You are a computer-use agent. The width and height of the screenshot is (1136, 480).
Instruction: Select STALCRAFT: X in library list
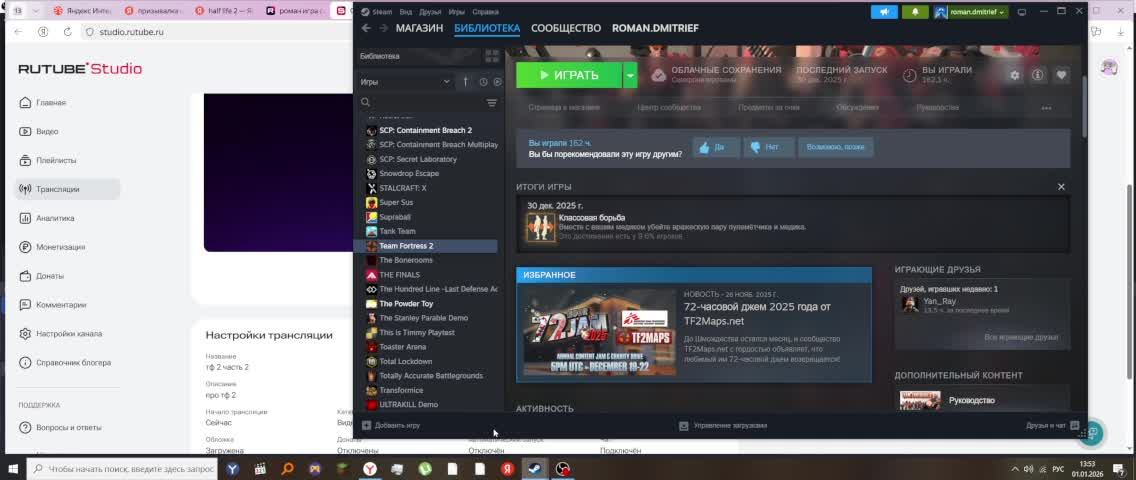pos(403,188)
